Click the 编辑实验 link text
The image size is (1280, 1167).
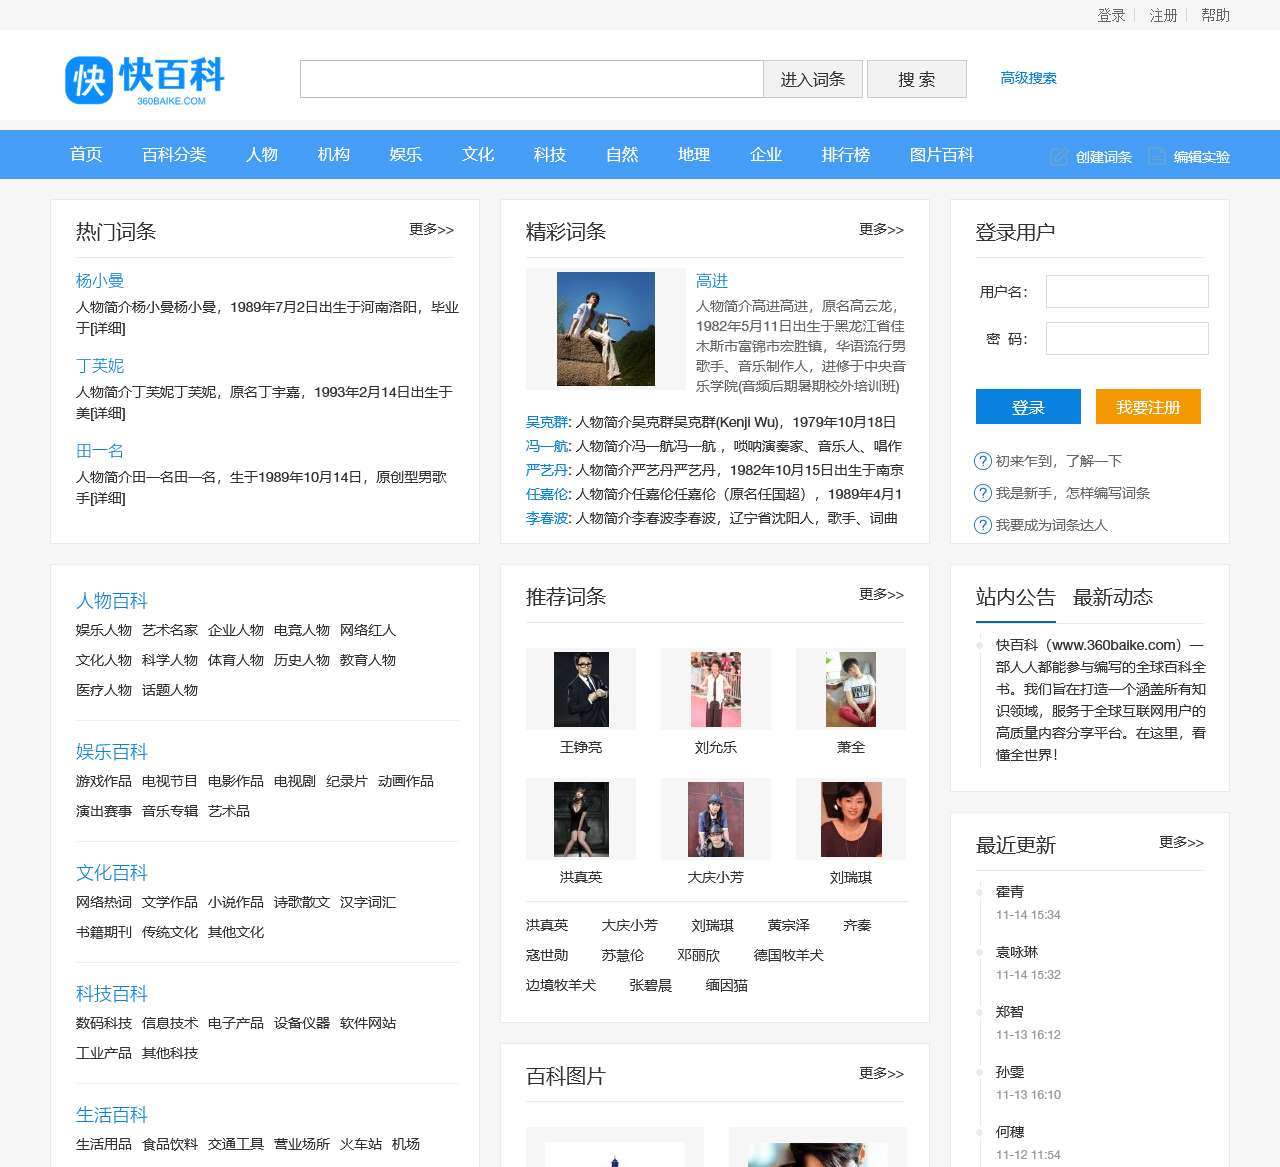pyautogui.click(x=1202, y=157)
